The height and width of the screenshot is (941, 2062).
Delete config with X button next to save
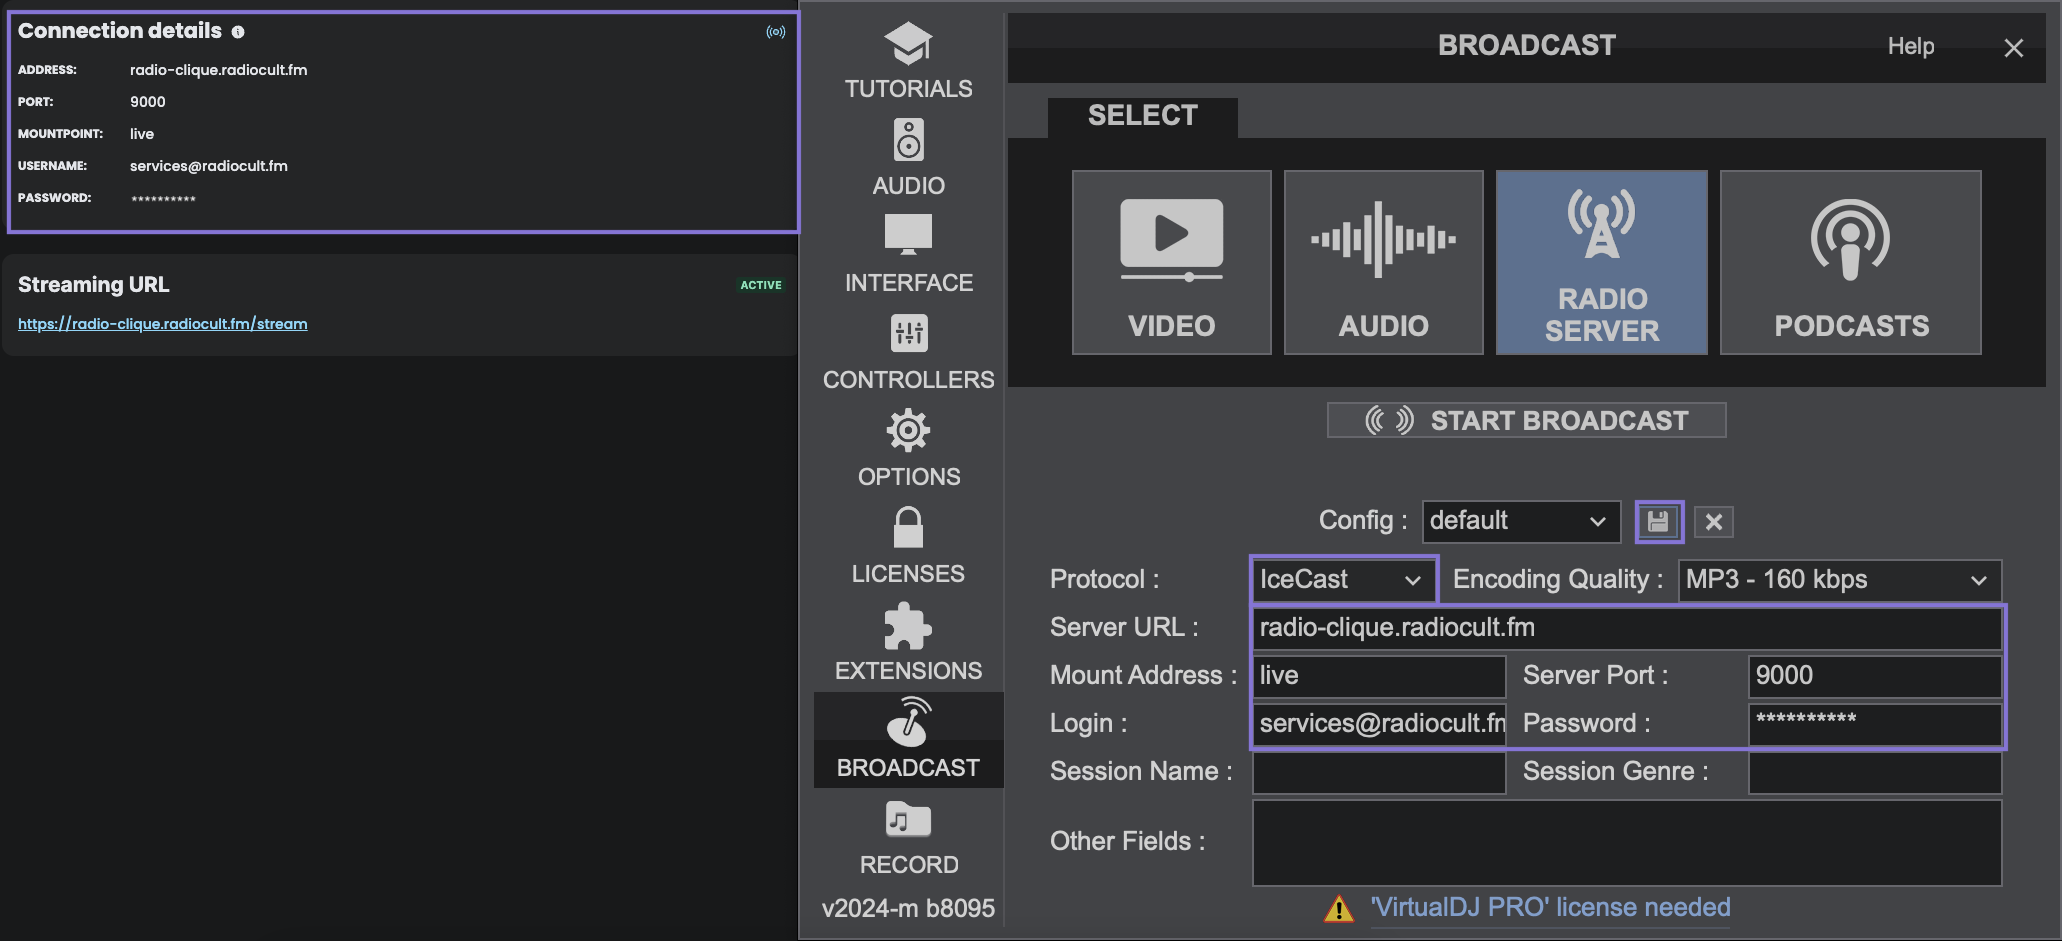[x=1714, y=521]
